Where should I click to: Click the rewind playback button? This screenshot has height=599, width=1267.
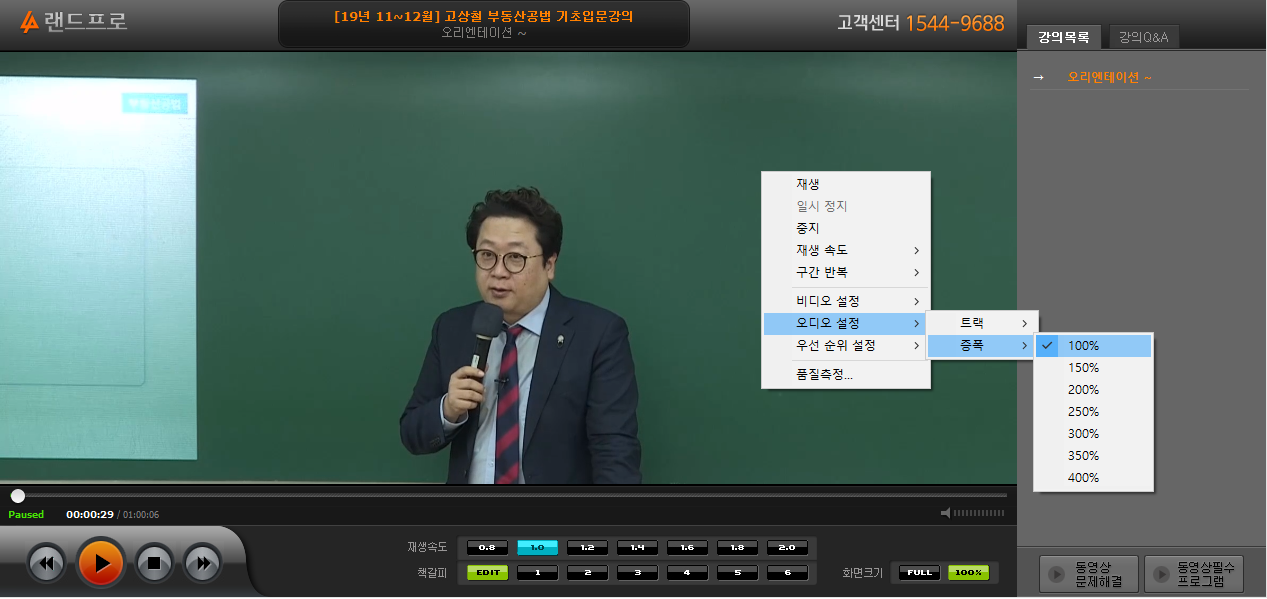click(x=47, y=563)
